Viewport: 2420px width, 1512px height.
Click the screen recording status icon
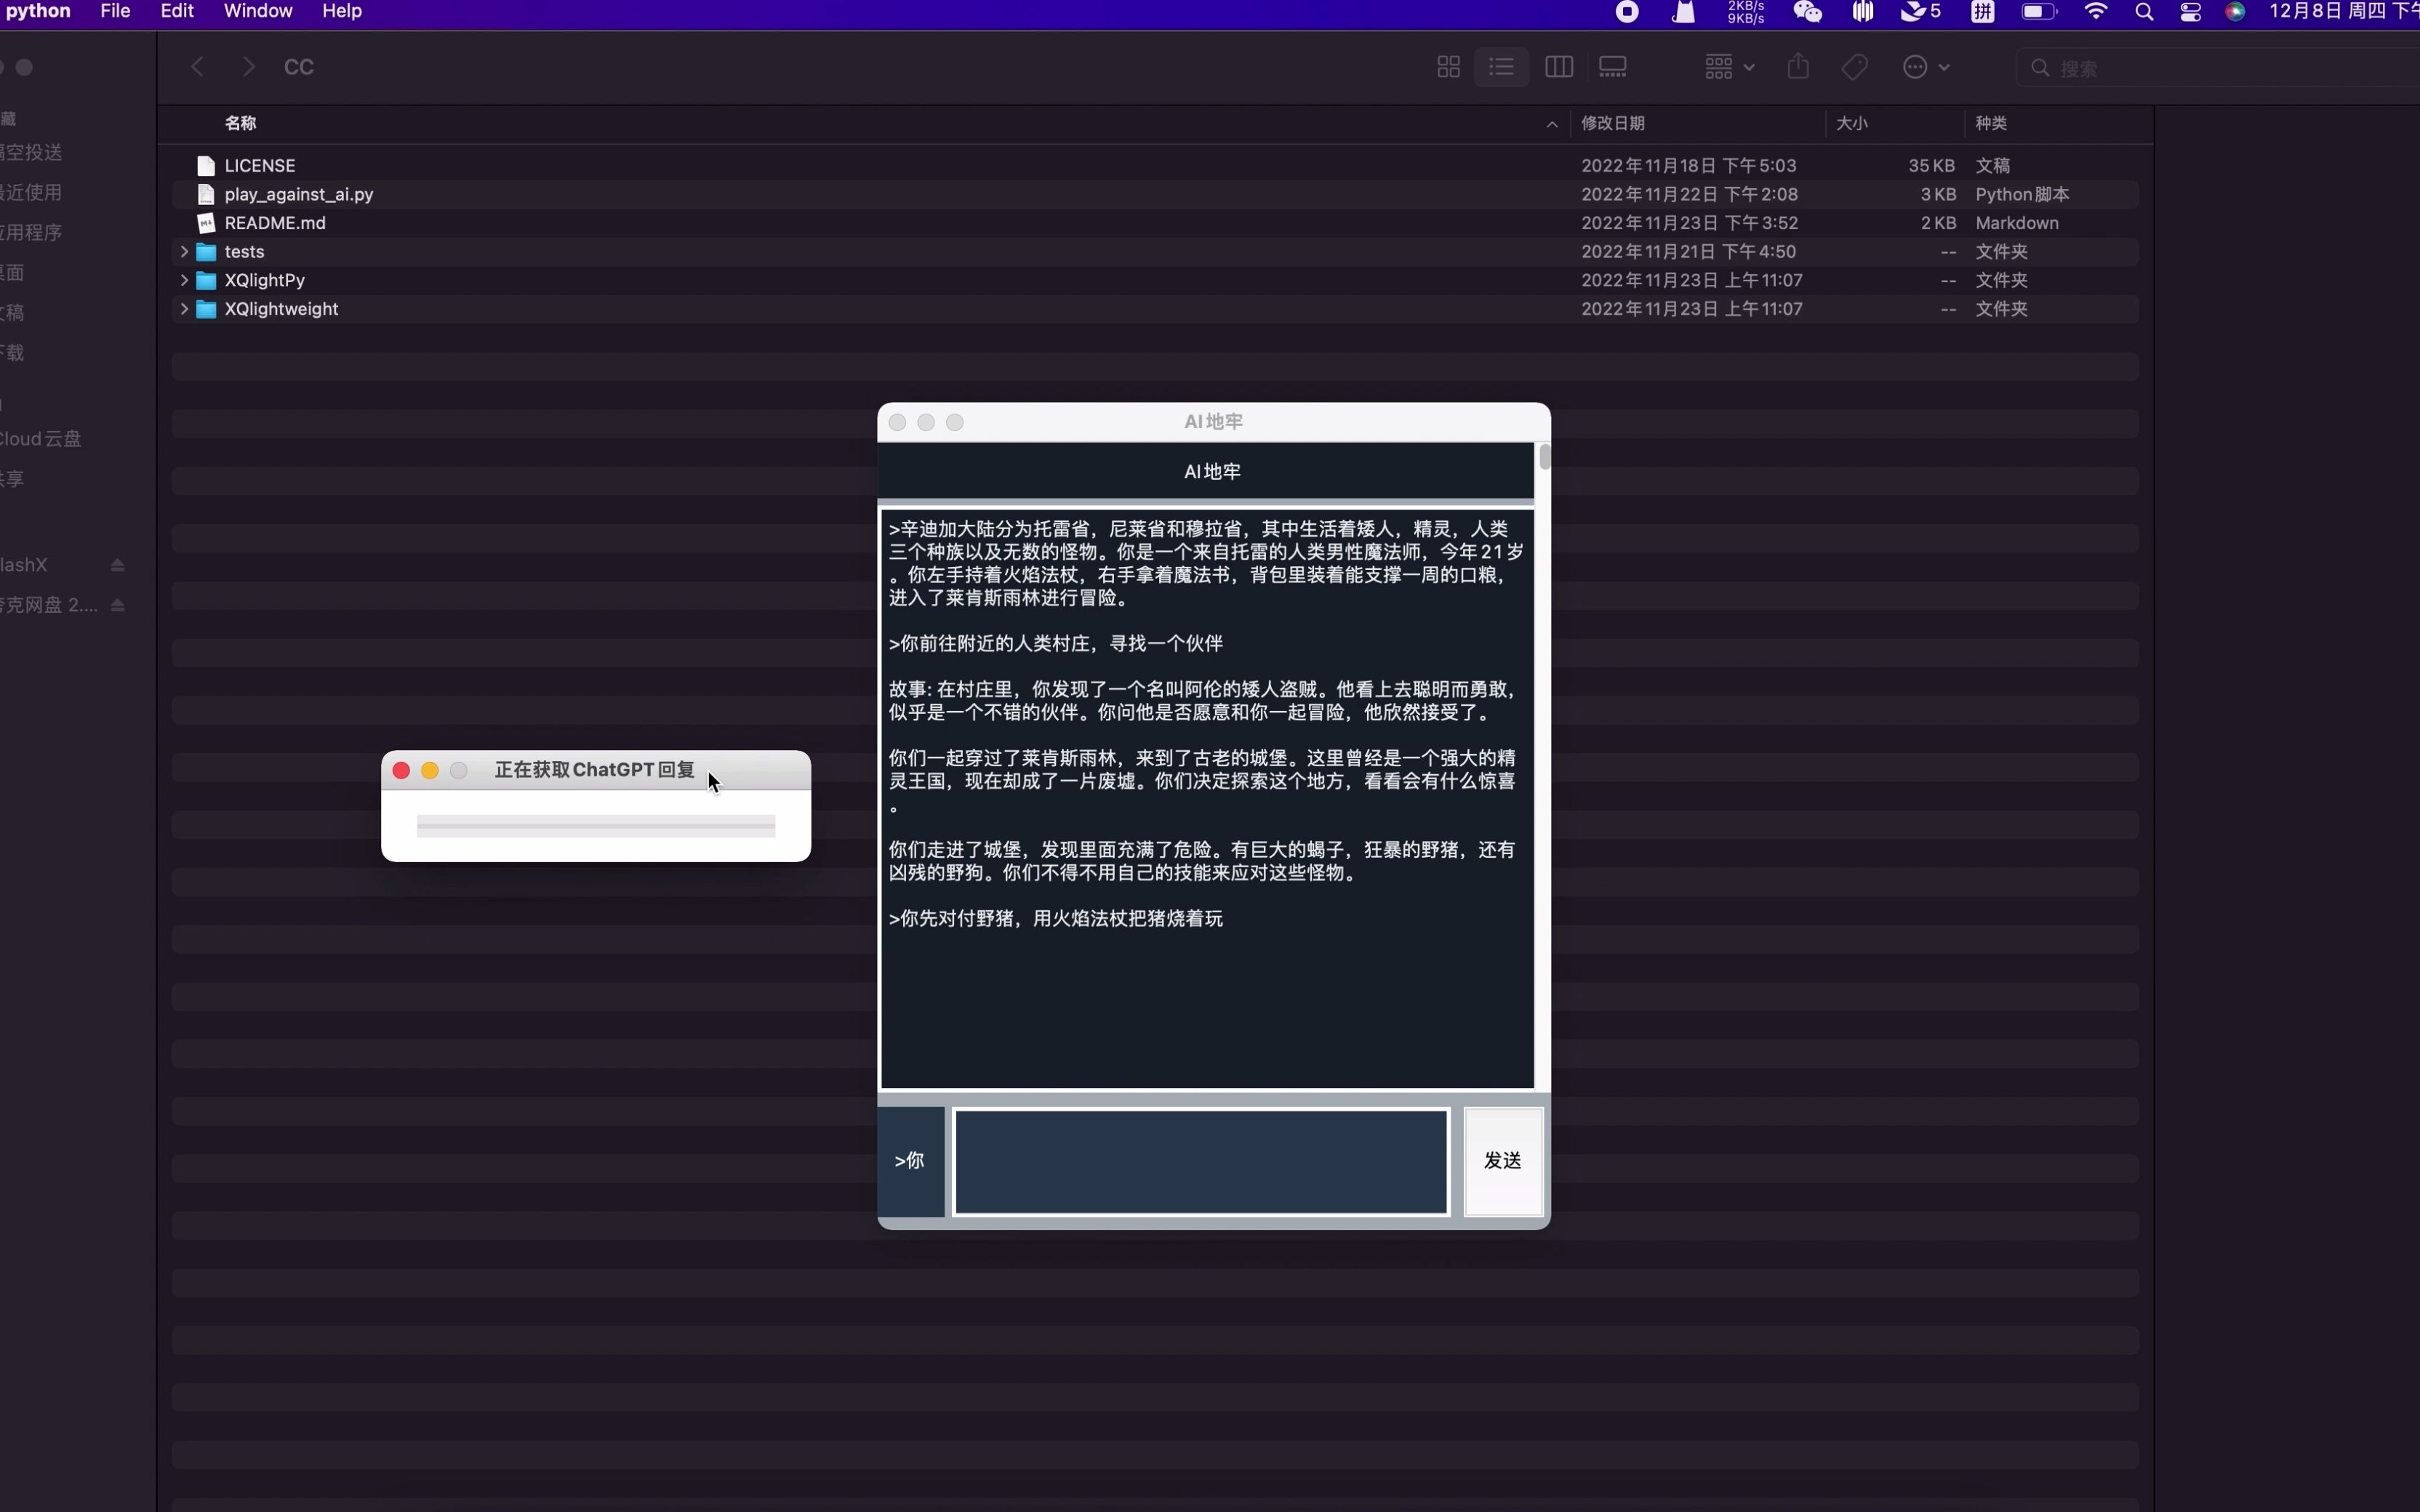[x=1628, y=11]
